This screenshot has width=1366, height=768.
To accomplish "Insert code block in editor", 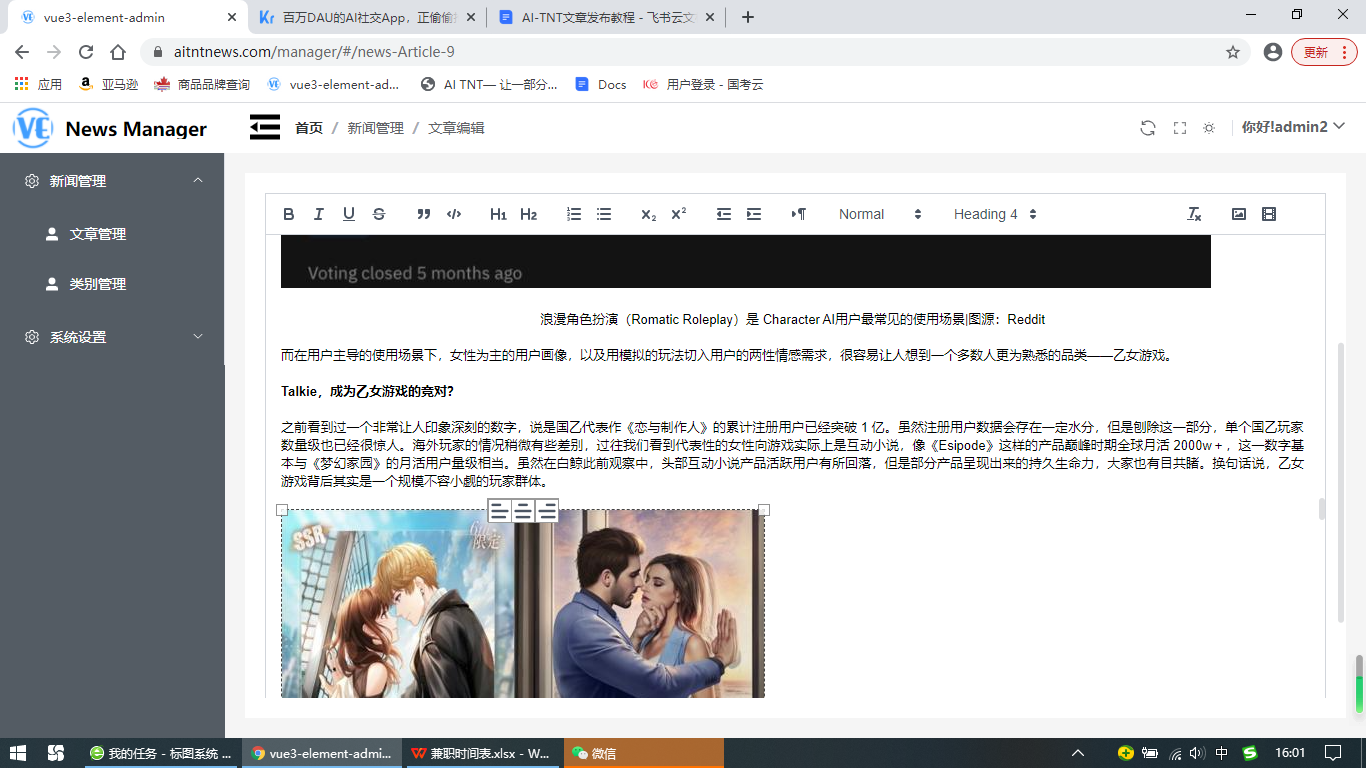I will point(454,214).
